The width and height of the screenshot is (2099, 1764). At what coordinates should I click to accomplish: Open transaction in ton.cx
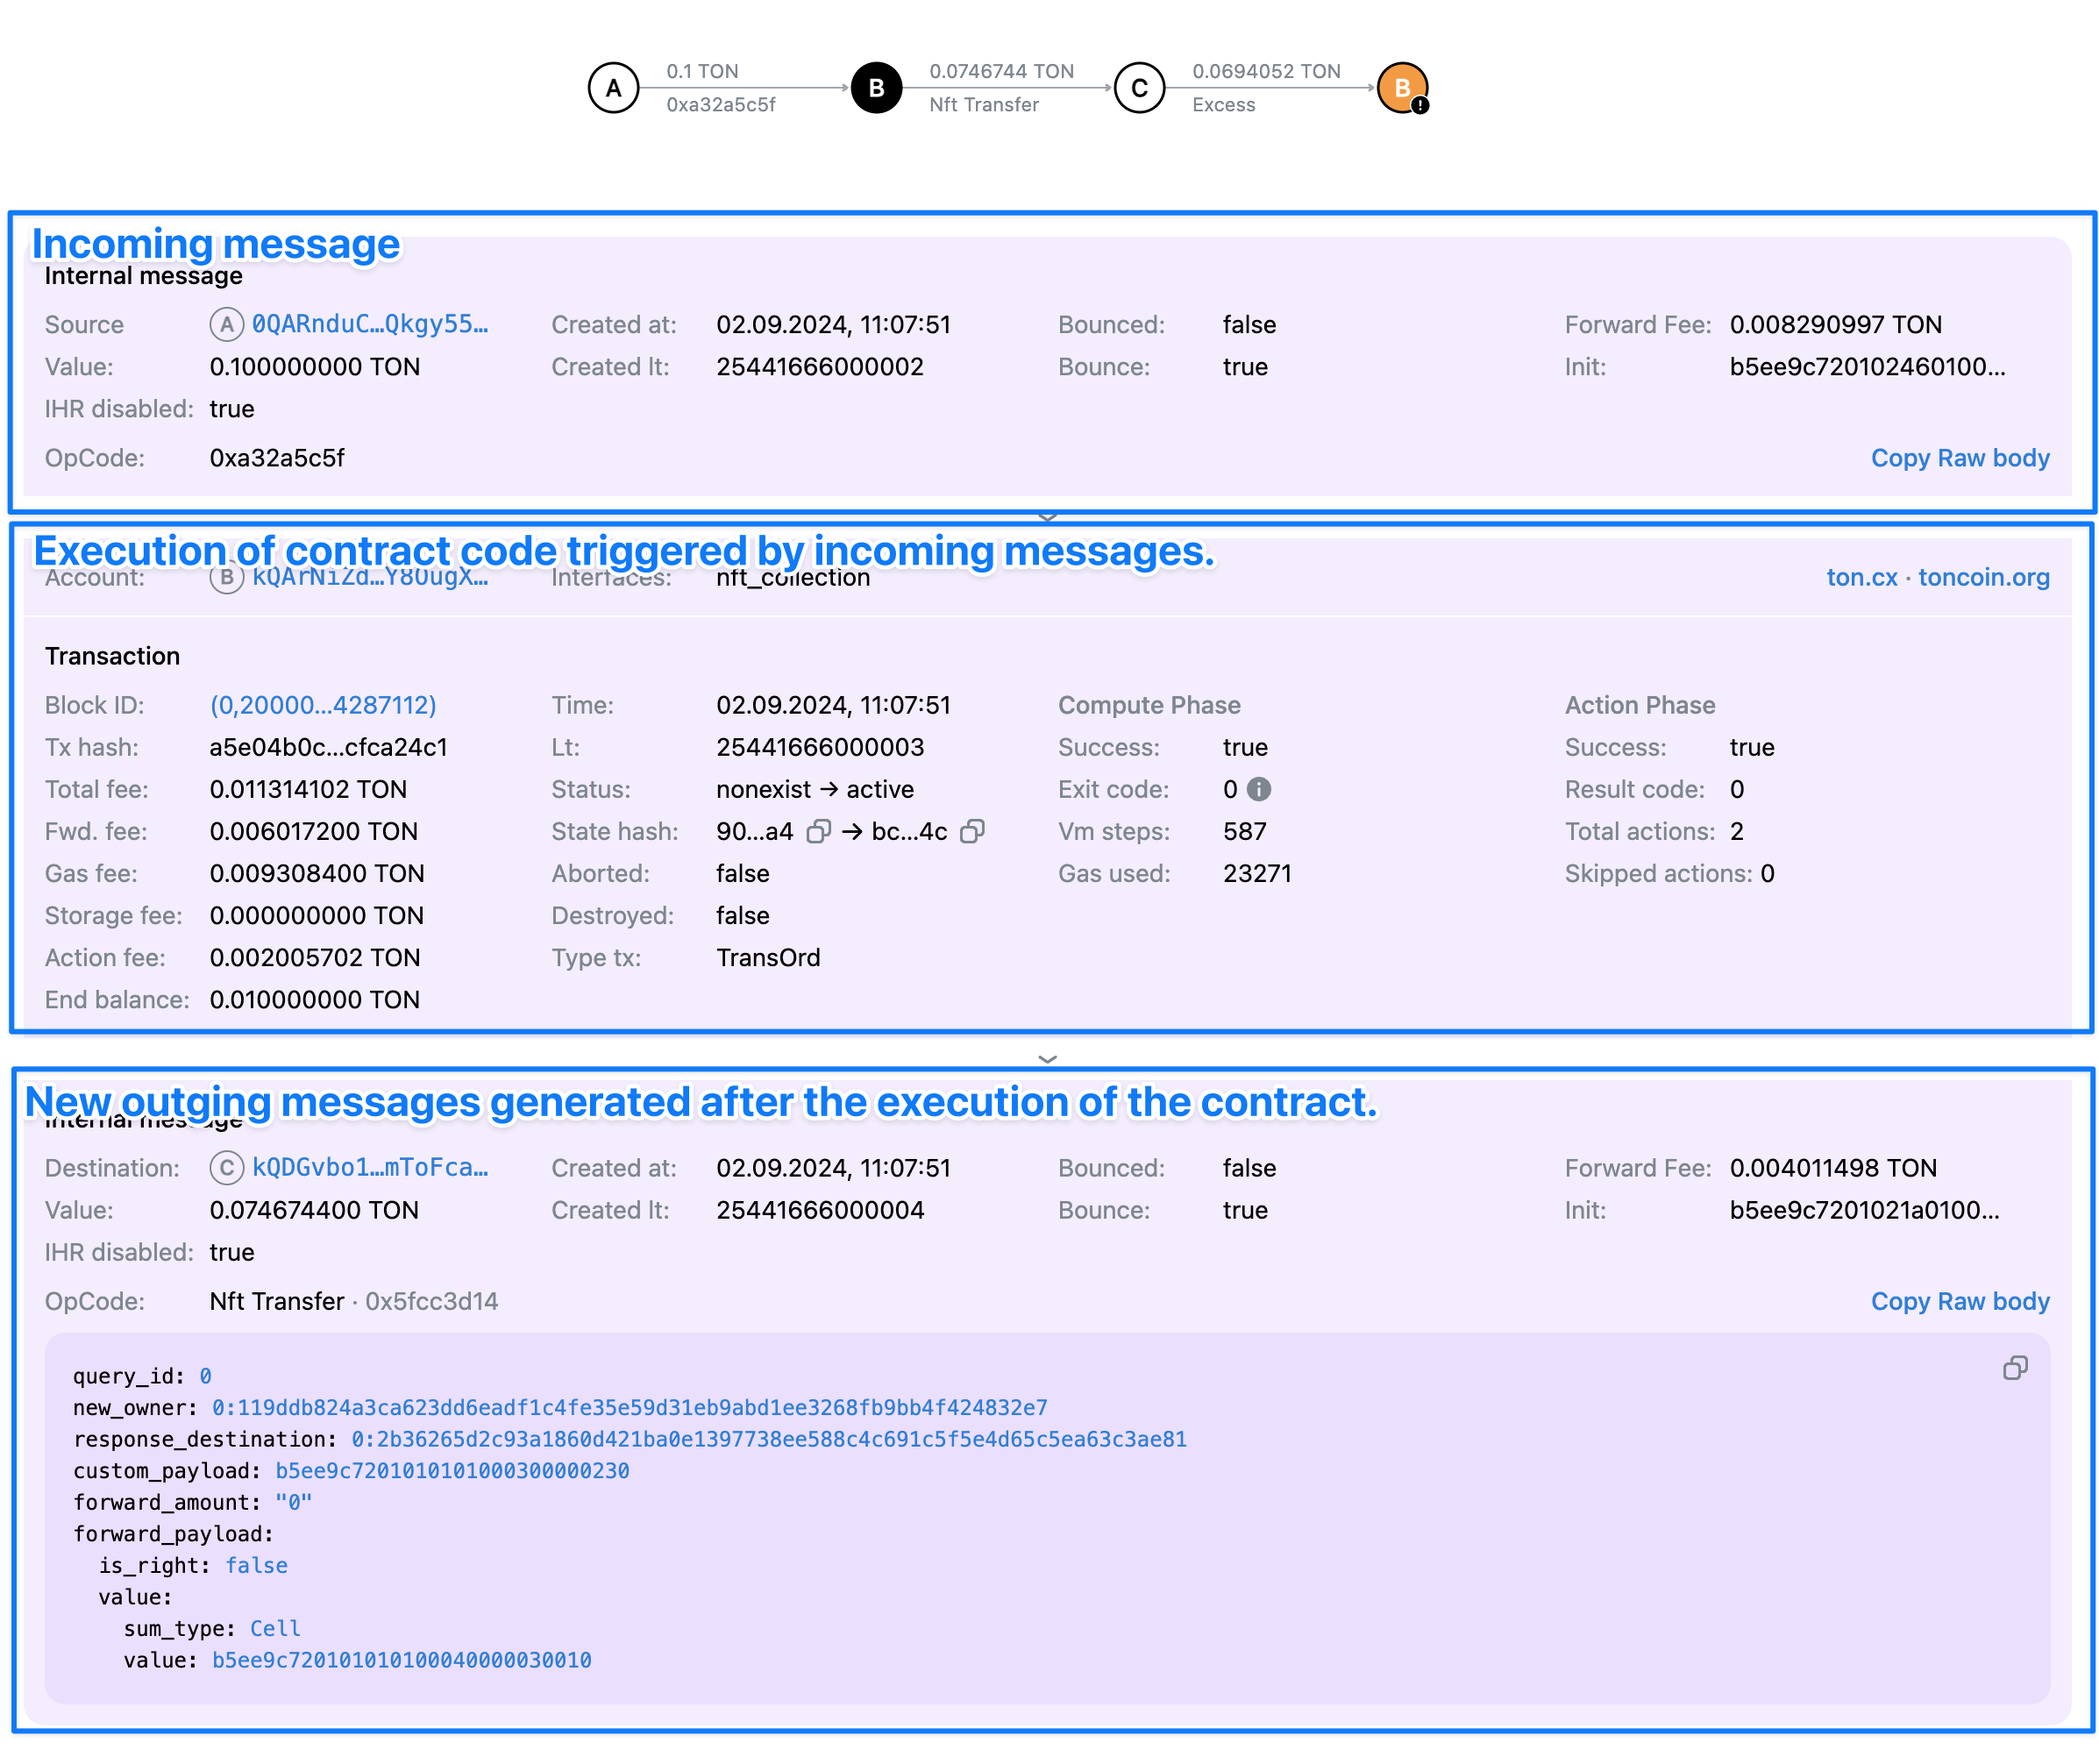1861,578
